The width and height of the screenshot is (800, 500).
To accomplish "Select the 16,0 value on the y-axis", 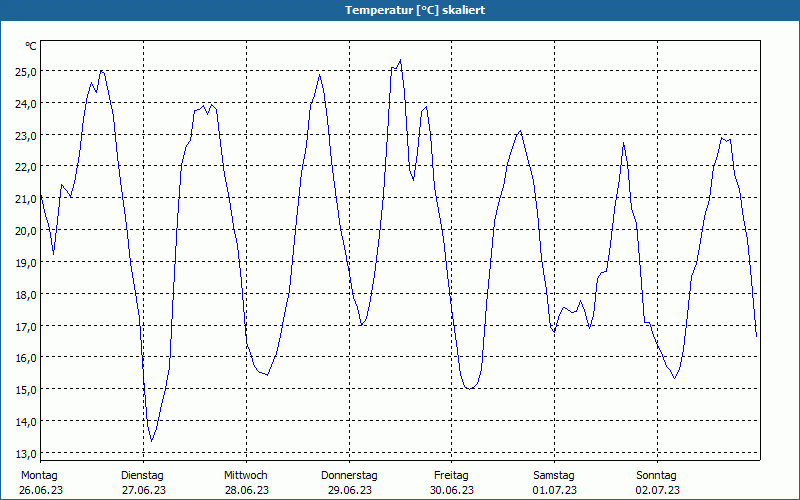I will tap(25, 357).
